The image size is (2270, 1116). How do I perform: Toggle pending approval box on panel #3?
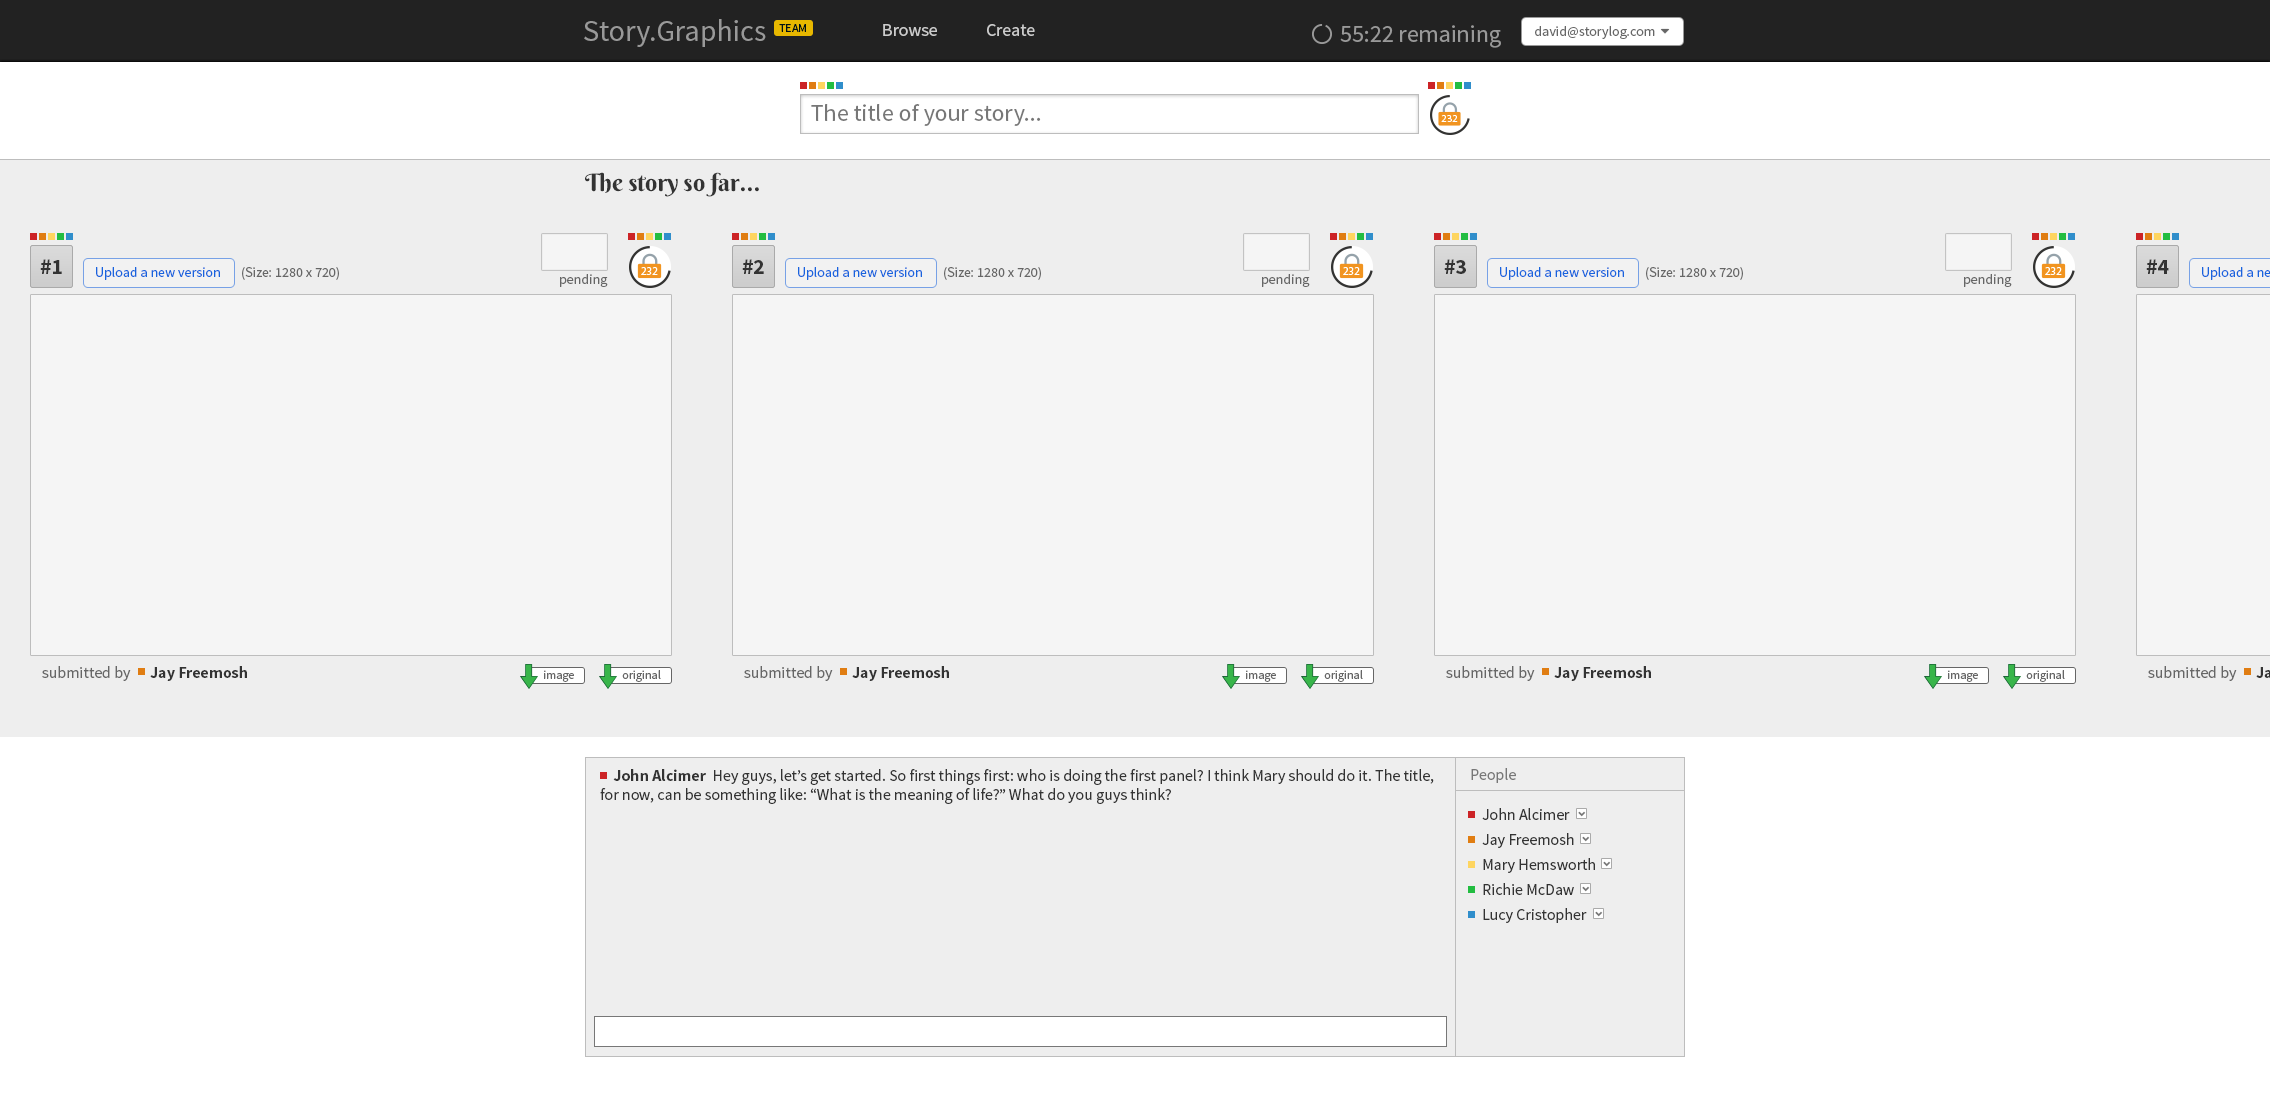pyautogui.click(x=1978, y=252)
